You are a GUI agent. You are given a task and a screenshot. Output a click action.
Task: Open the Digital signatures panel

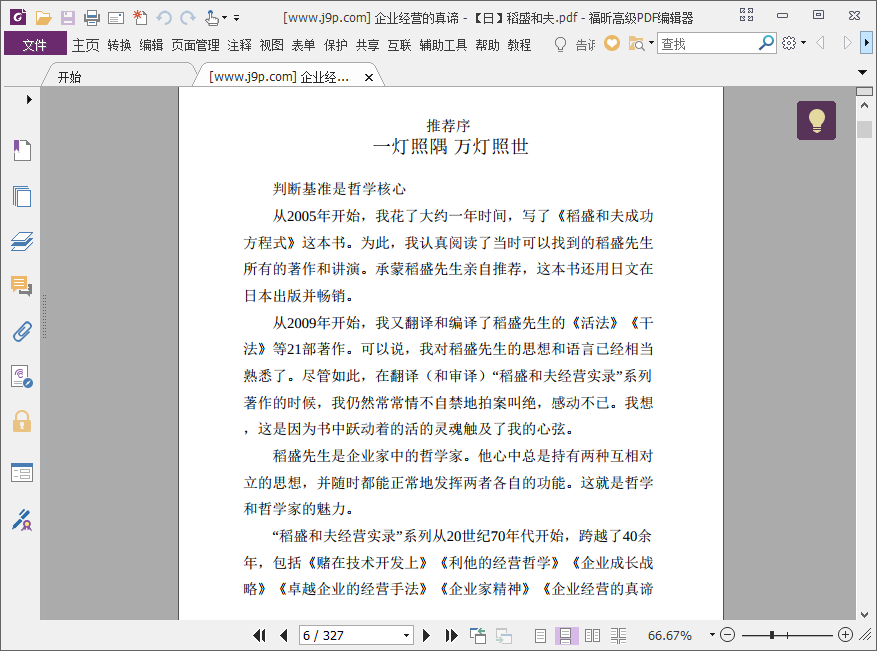(x=22, y=376)
